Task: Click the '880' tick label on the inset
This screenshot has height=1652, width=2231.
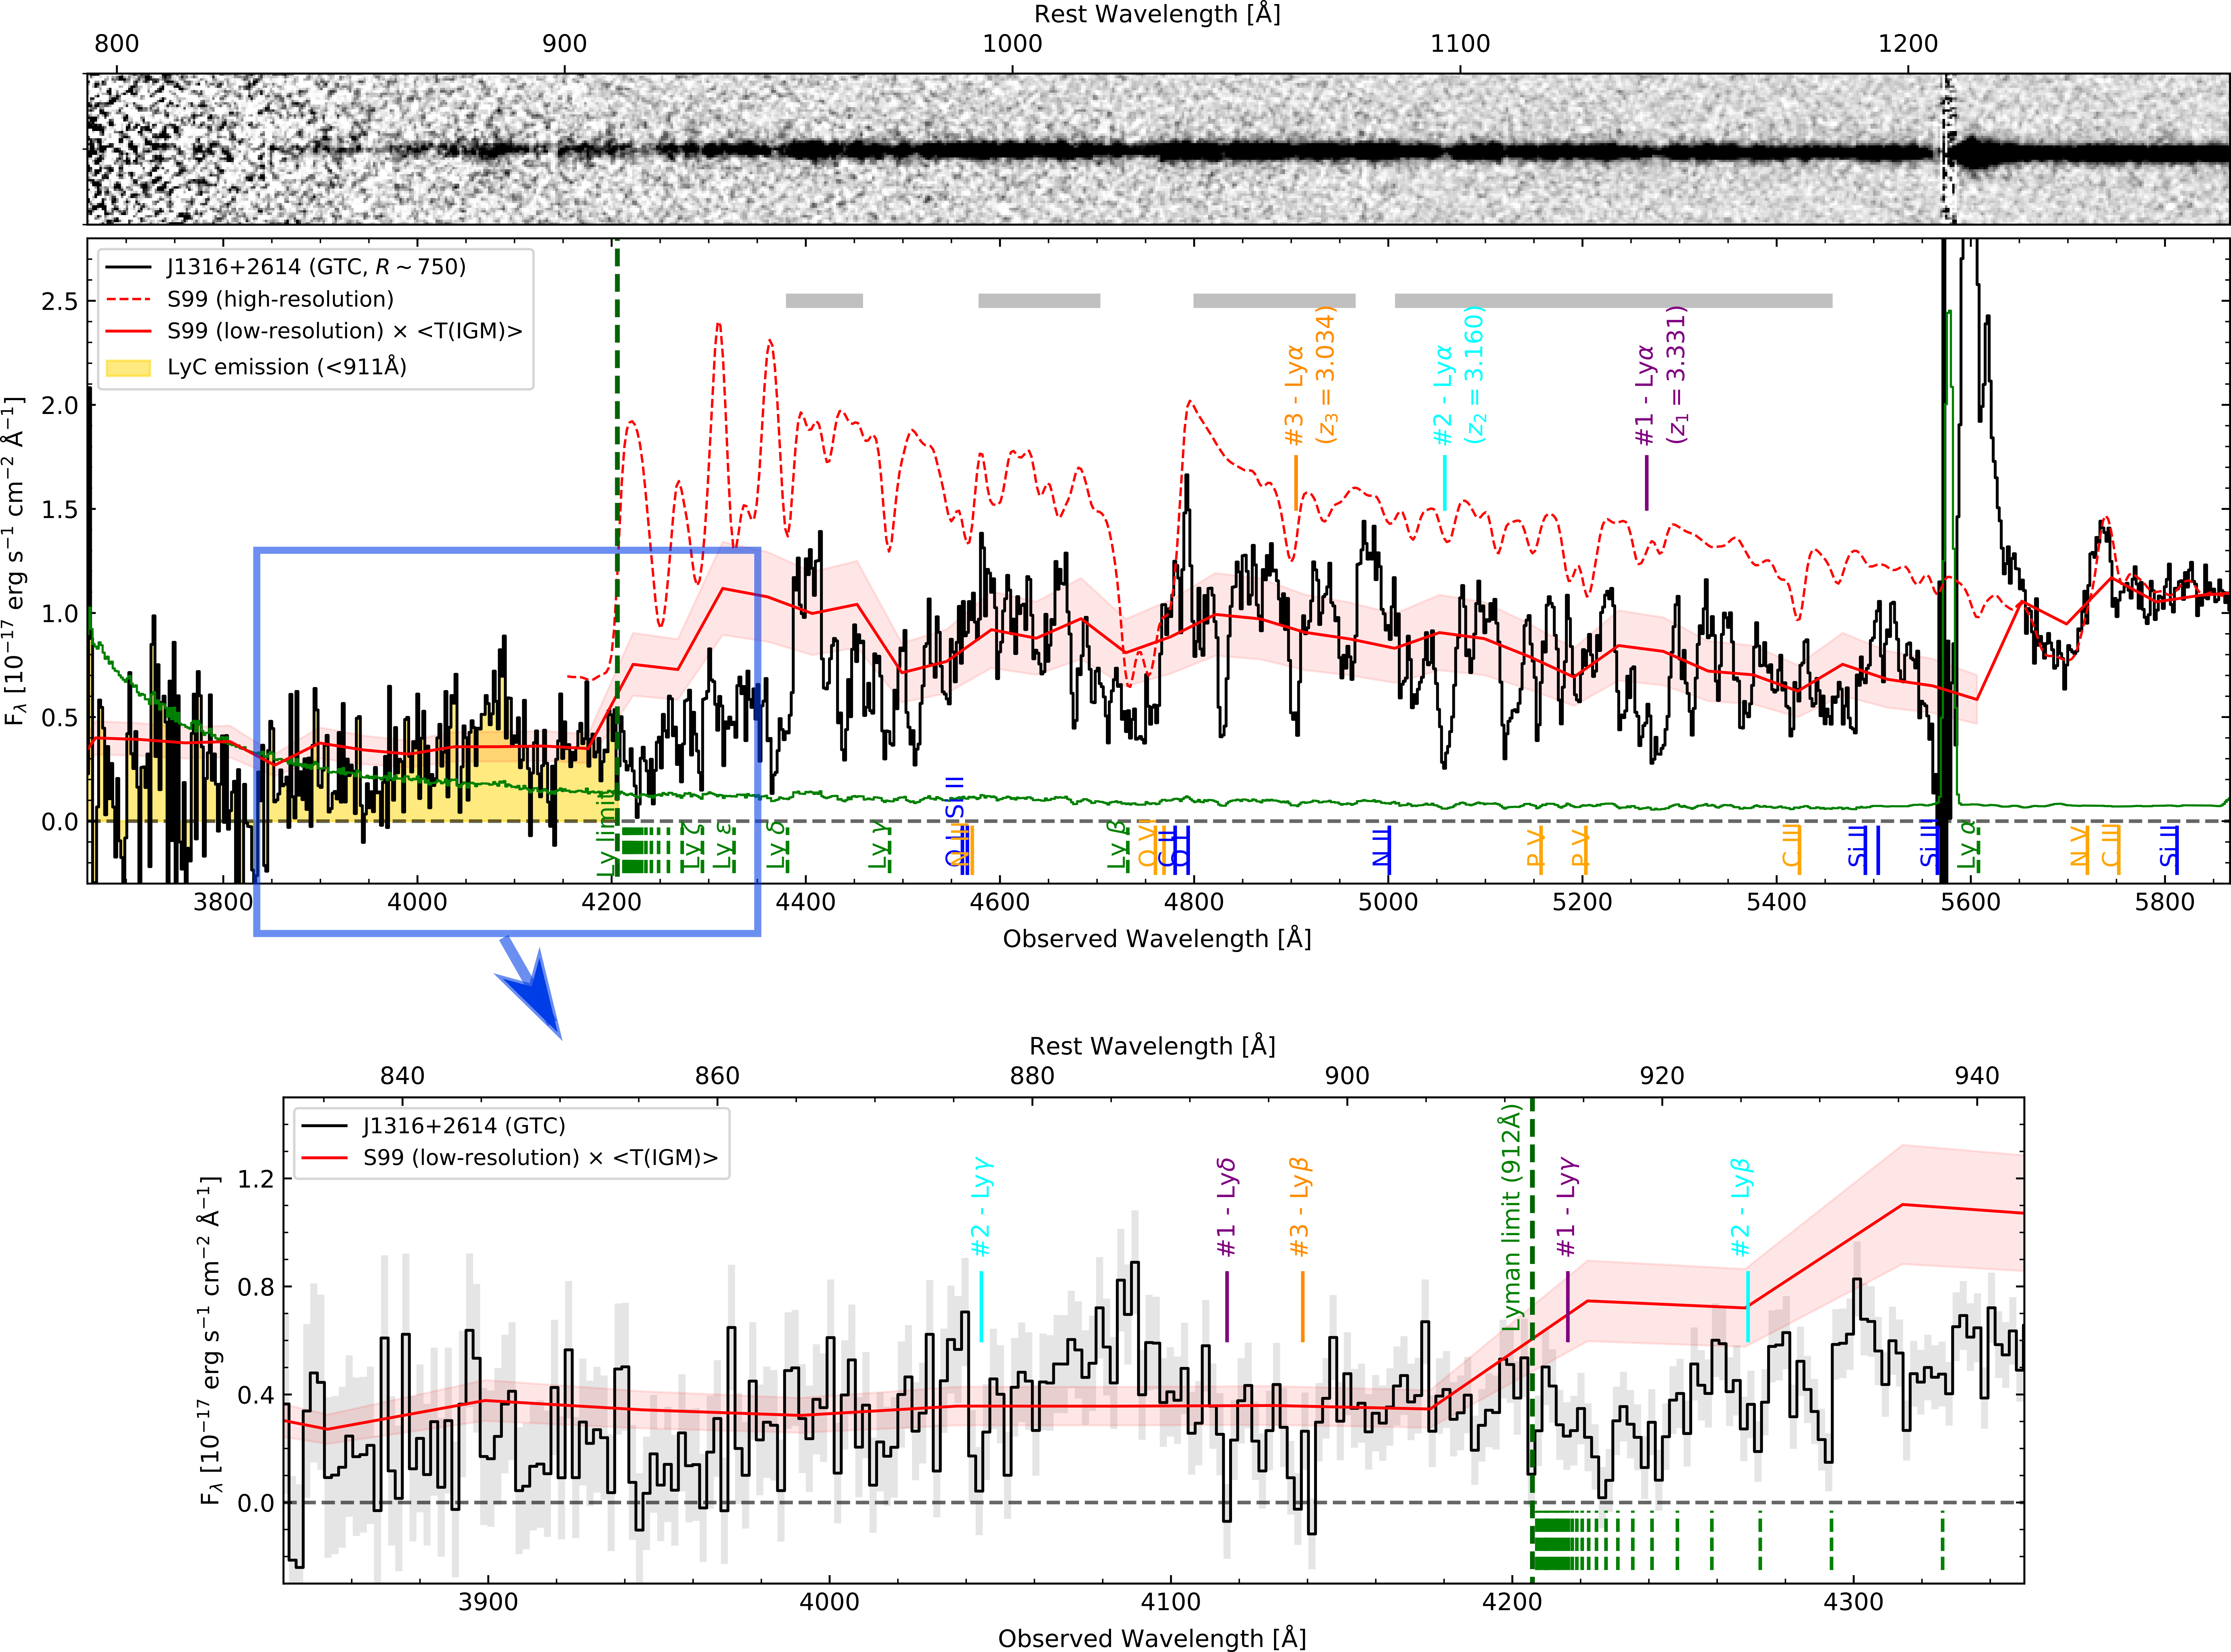Action: pos(1032,1076)
